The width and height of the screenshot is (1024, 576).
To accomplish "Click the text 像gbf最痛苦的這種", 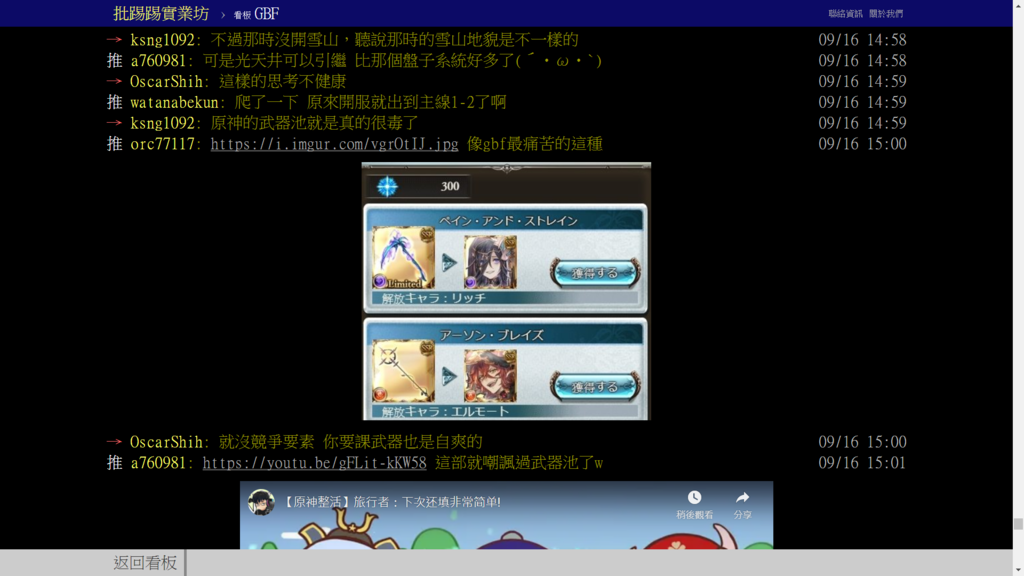I will pos(534,144).
